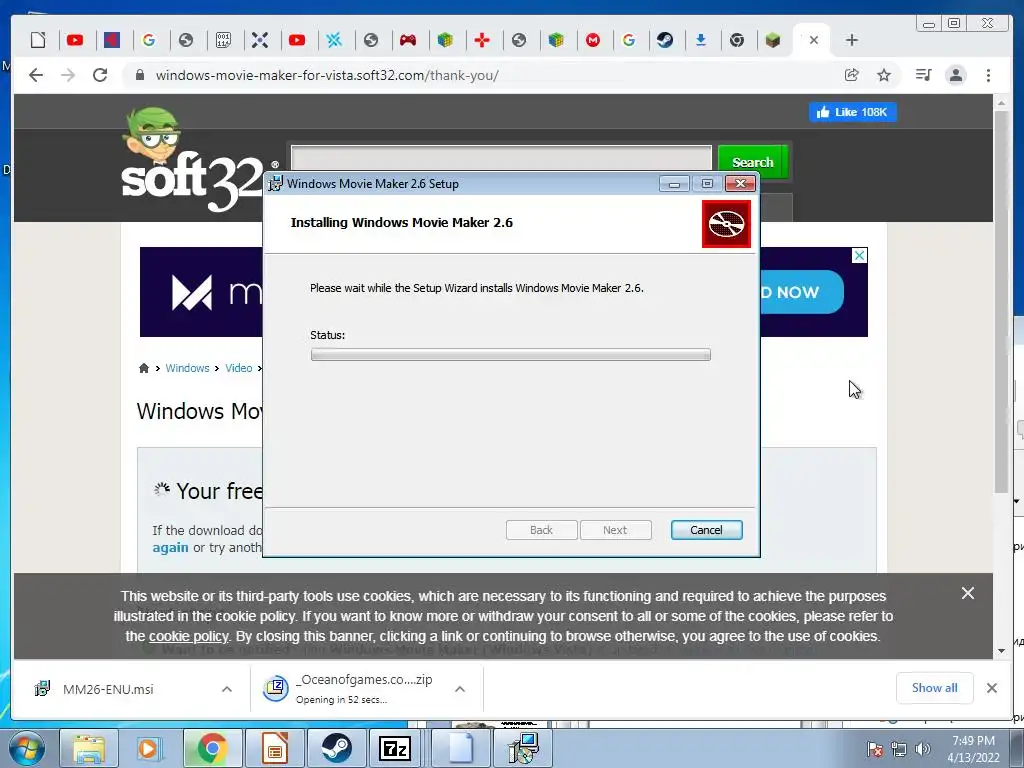
Task: Switch to the Minecraft grass block tab
Action: click(773, 40)
